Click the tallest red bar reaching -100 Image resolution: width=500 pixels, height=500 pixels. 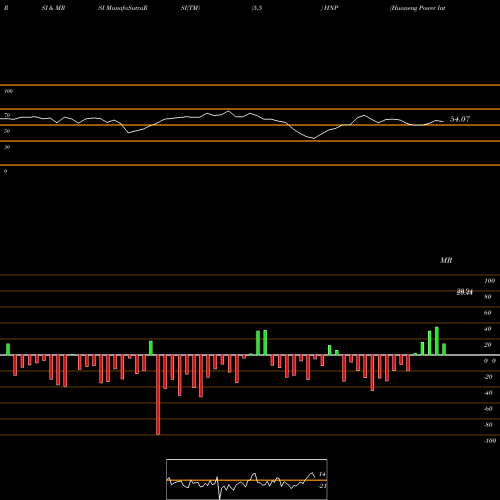click(158, 395)
